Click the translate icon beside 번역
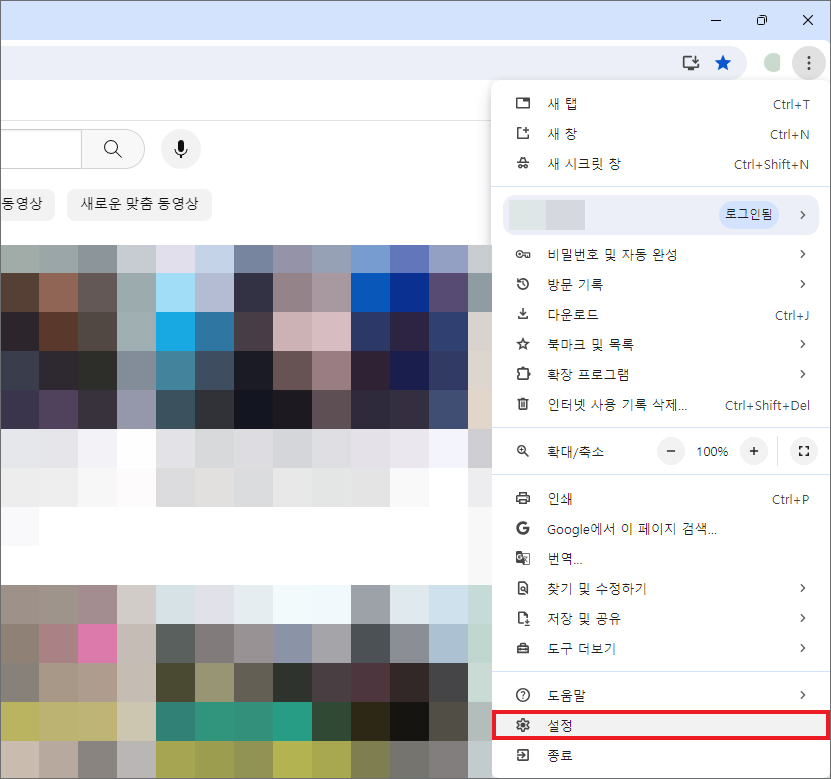Viewport: 831px width, 779px height. (x=523, y=558)
